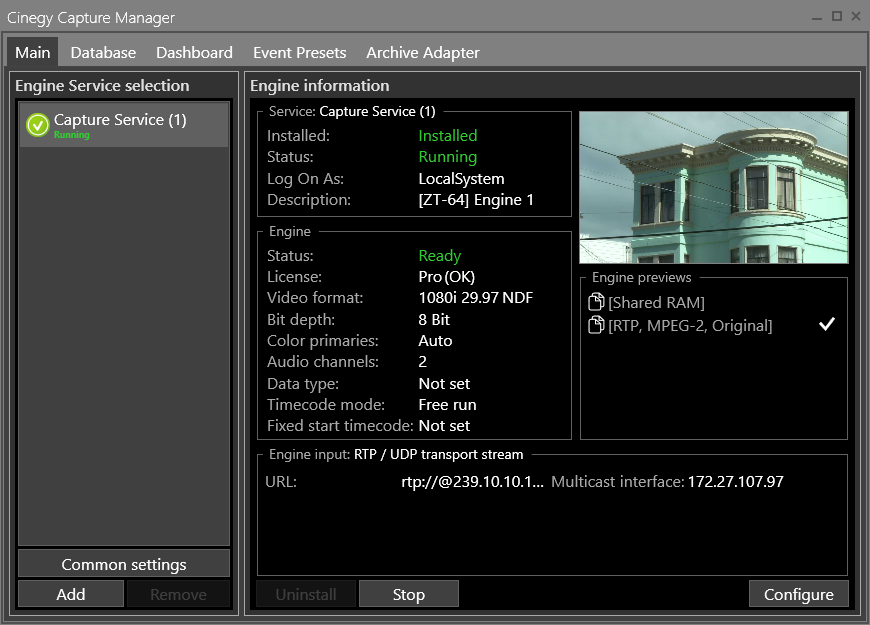Click the Timecode mode value Free run
Image resolution: width=870 pixels, height=625 pixels.
coord(447,405)
